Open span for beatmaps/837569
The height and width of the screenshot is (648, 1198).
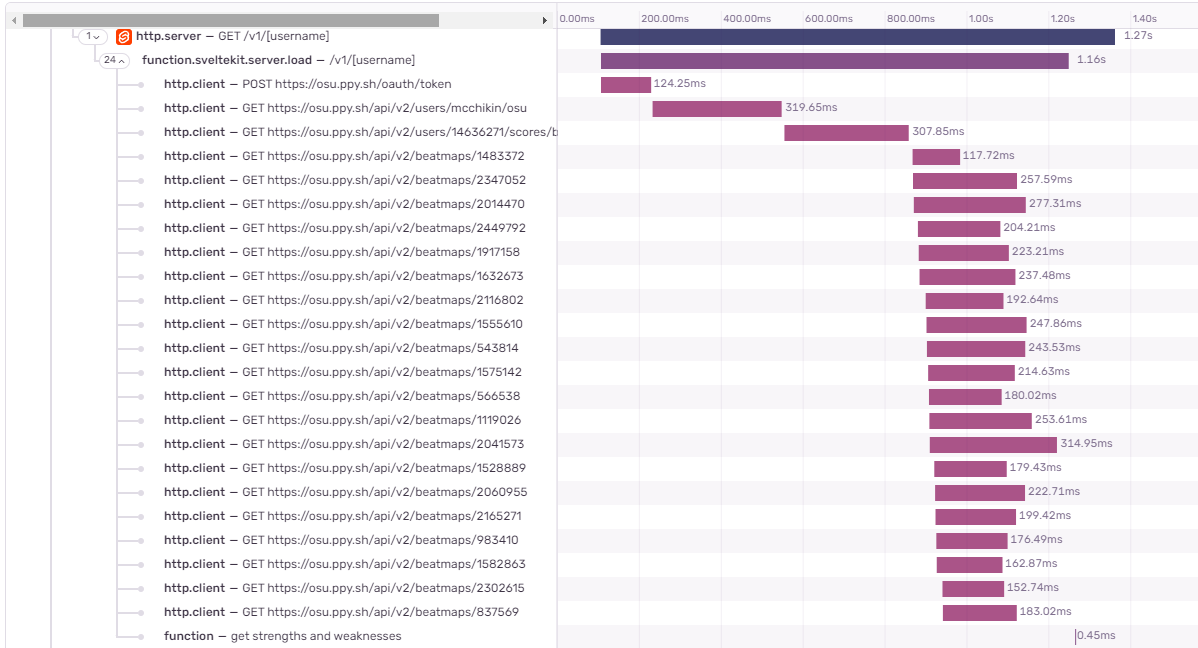coord(341,612)
